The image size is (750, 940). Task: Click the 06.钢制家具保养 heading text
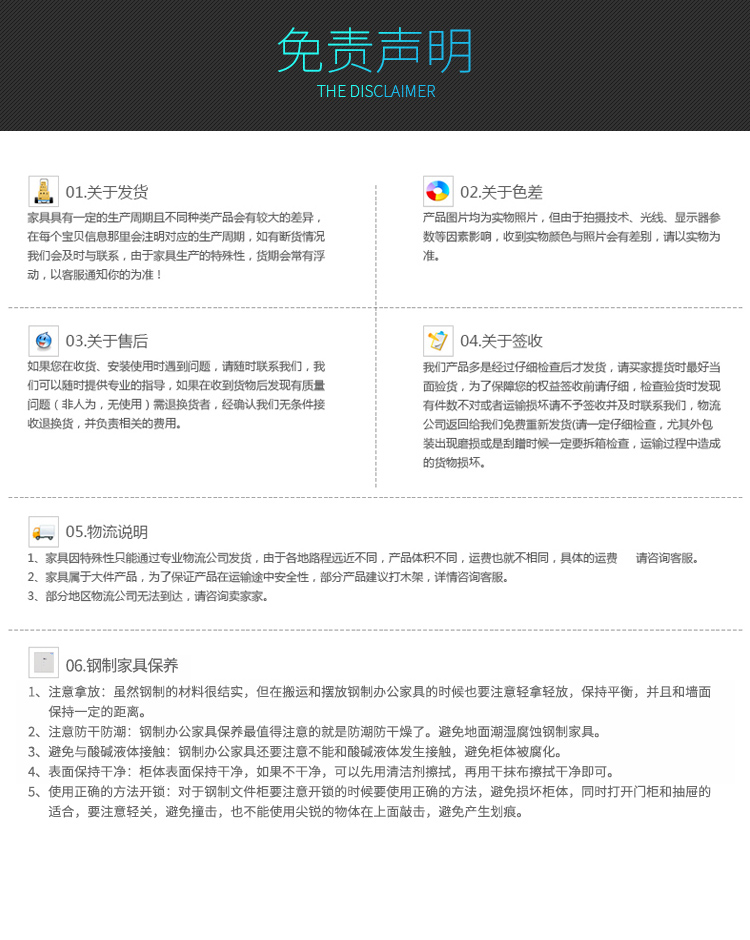[x=122, y=665]
